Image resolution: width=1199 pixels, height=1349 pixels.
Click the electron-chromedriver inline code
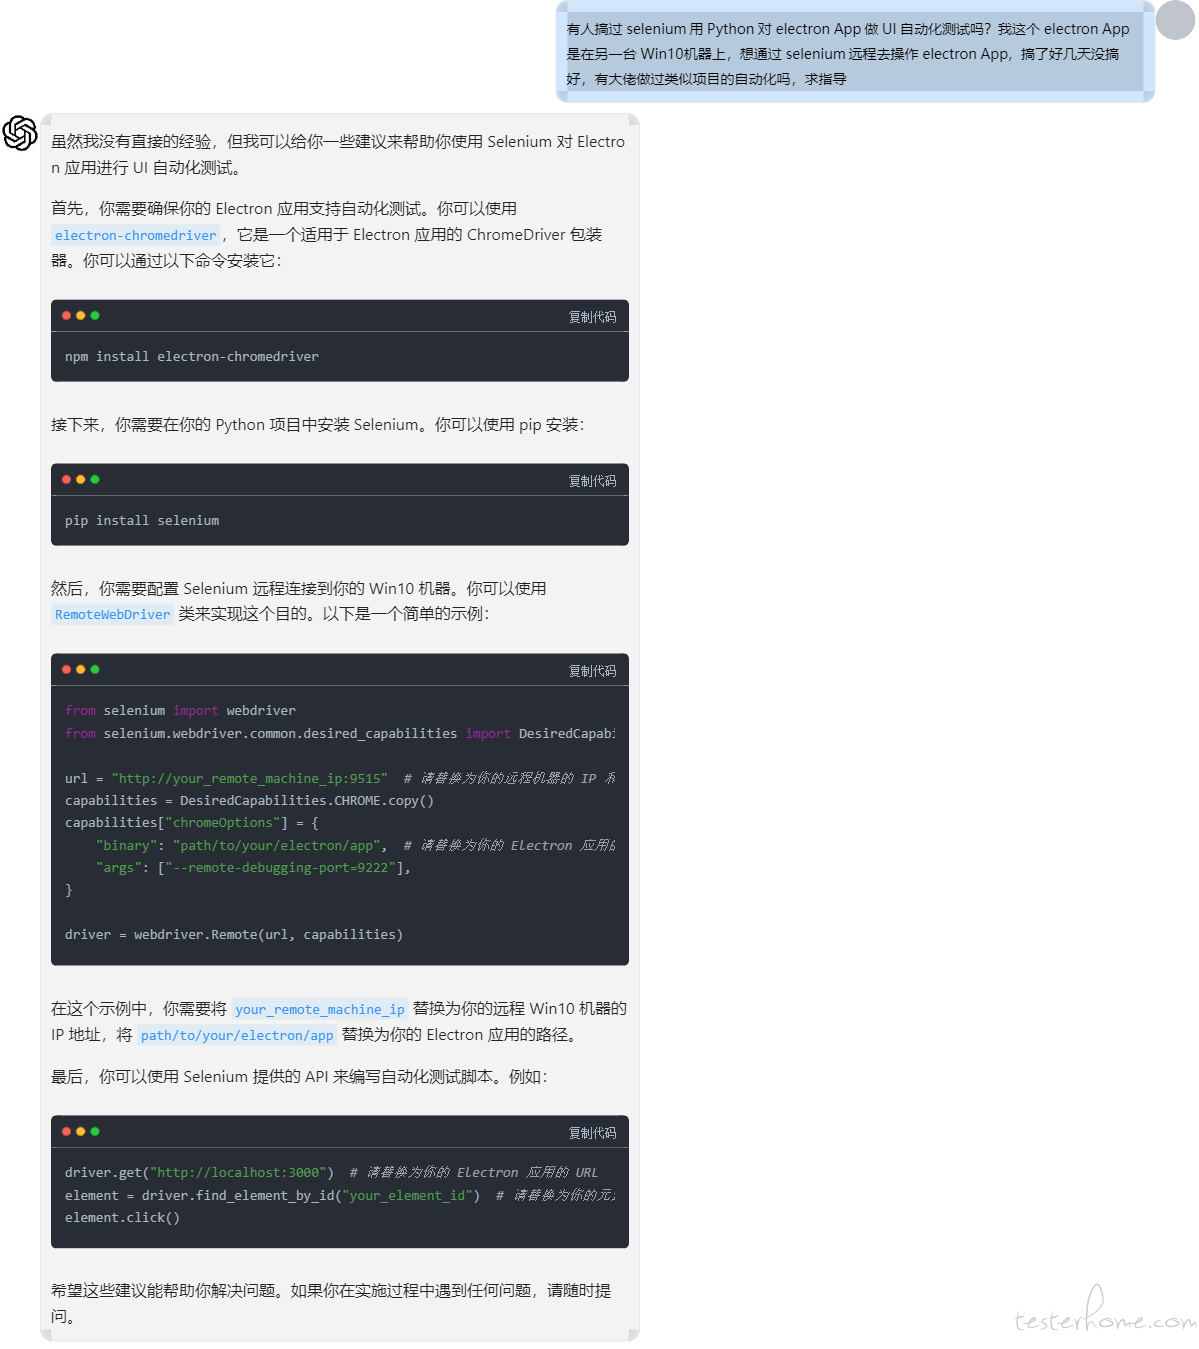[135, 236]
